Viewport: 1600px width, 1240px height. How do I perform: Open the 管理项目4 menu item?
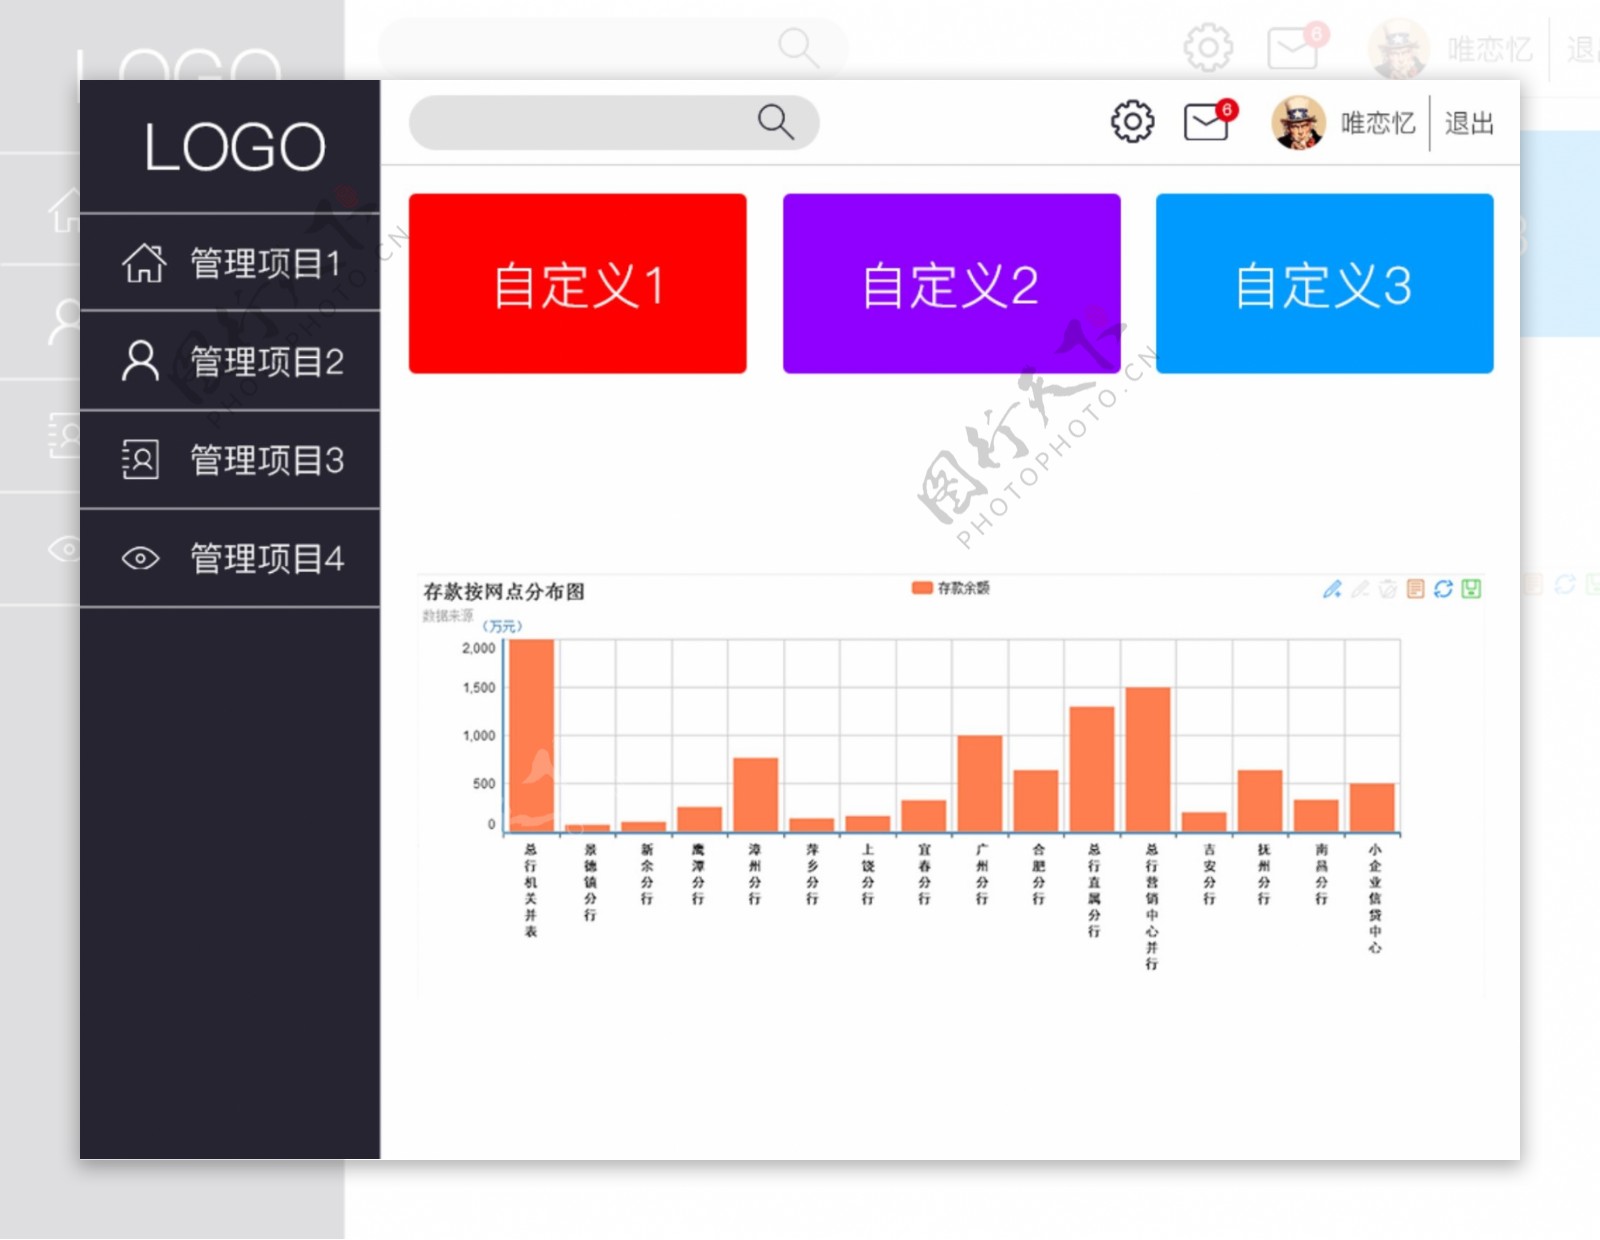(x=230, y=558)
